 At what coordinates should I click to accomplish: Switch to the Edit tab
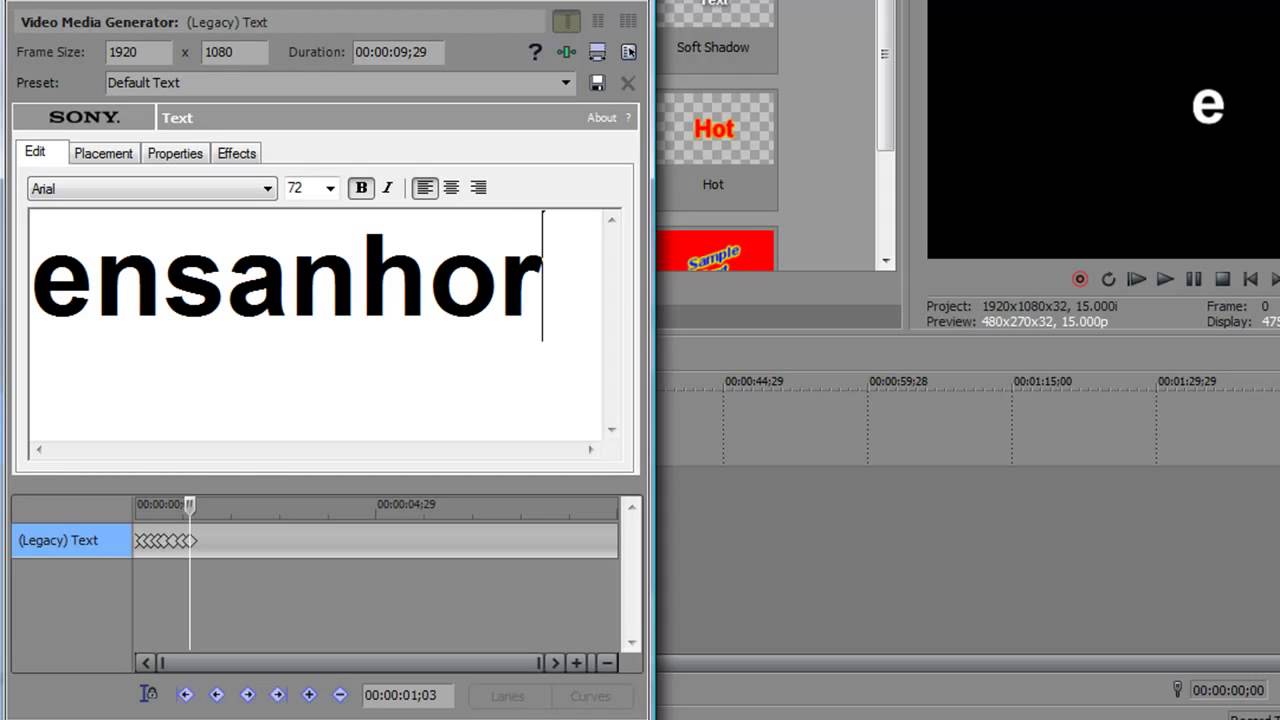pyautogui.click(x=36, y=152)
